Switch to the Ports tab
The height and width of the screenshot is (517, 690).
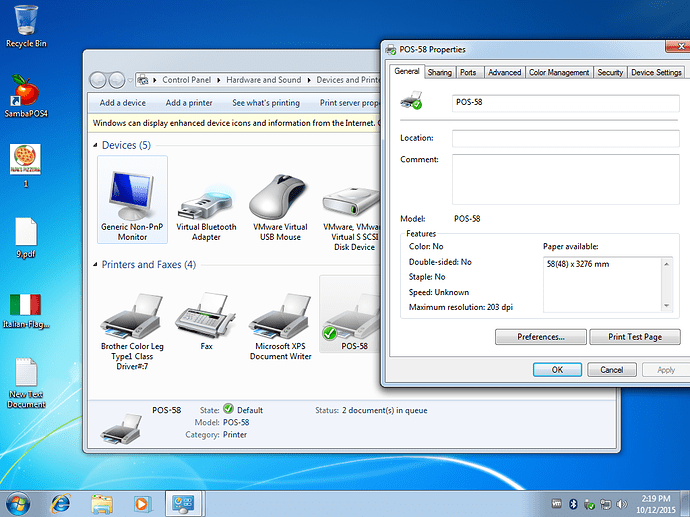(468, 73)
